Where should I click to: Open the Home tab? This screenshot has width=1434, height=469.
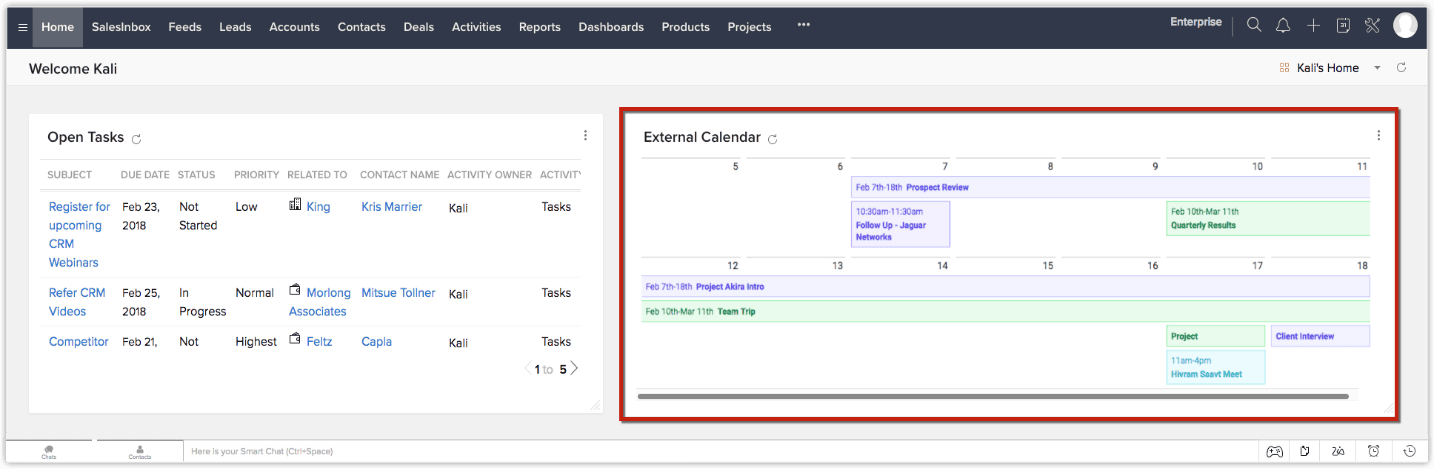click(58, 27)
